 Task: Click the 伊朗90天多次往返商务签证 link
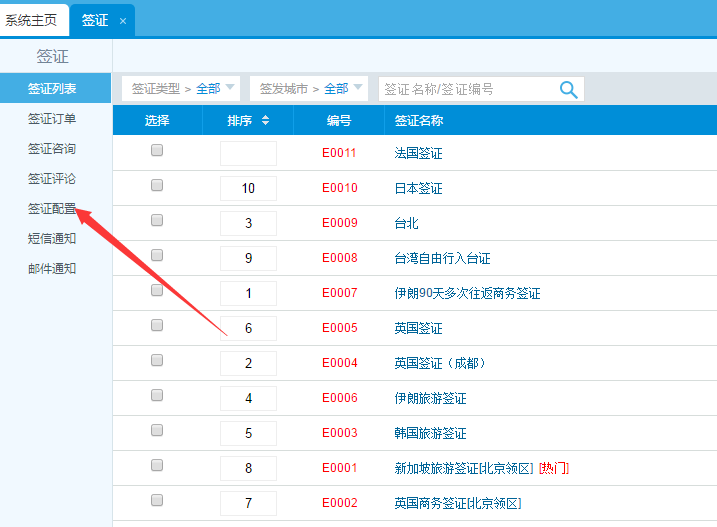coord(467,293)
